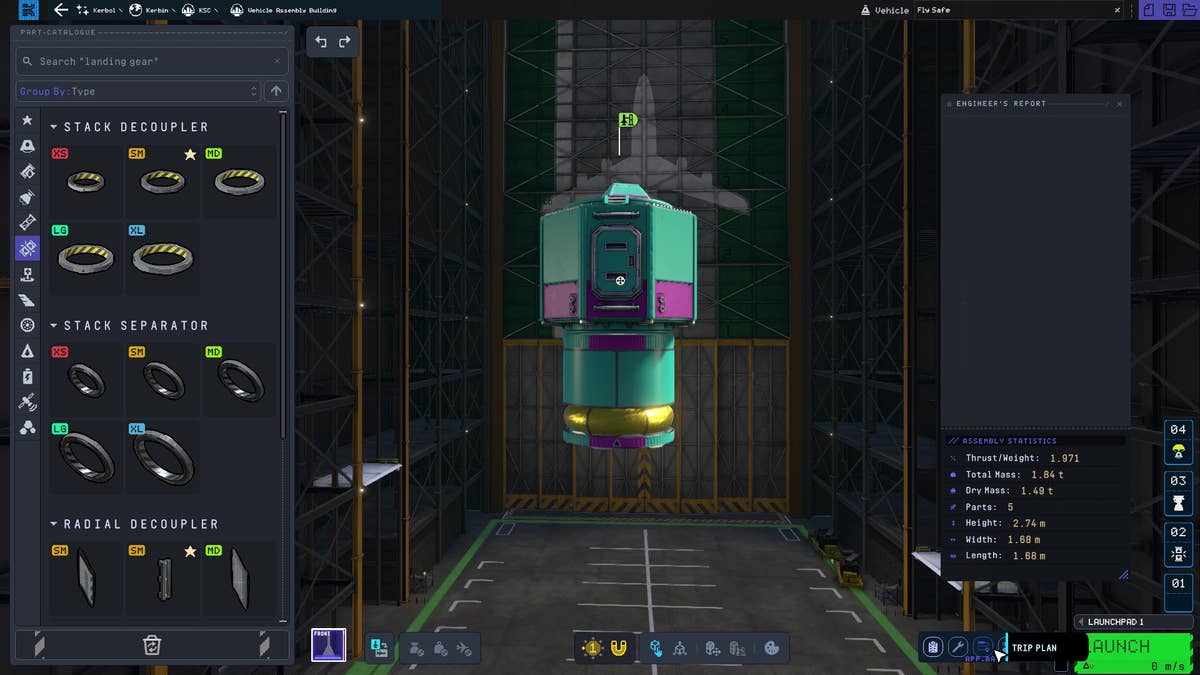
Task: Click the part catalogue scrollbar
Action: click(x=285, y=275)
